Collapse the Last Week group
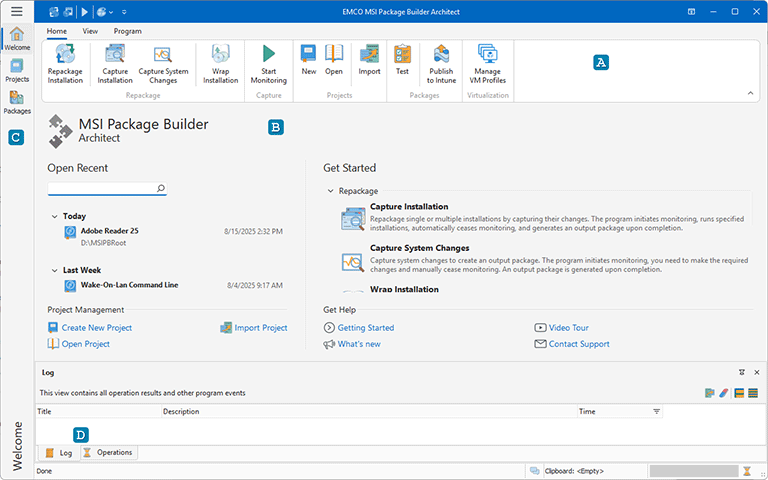The height and width of the screenshot is (480, 768). click(54, 270)
